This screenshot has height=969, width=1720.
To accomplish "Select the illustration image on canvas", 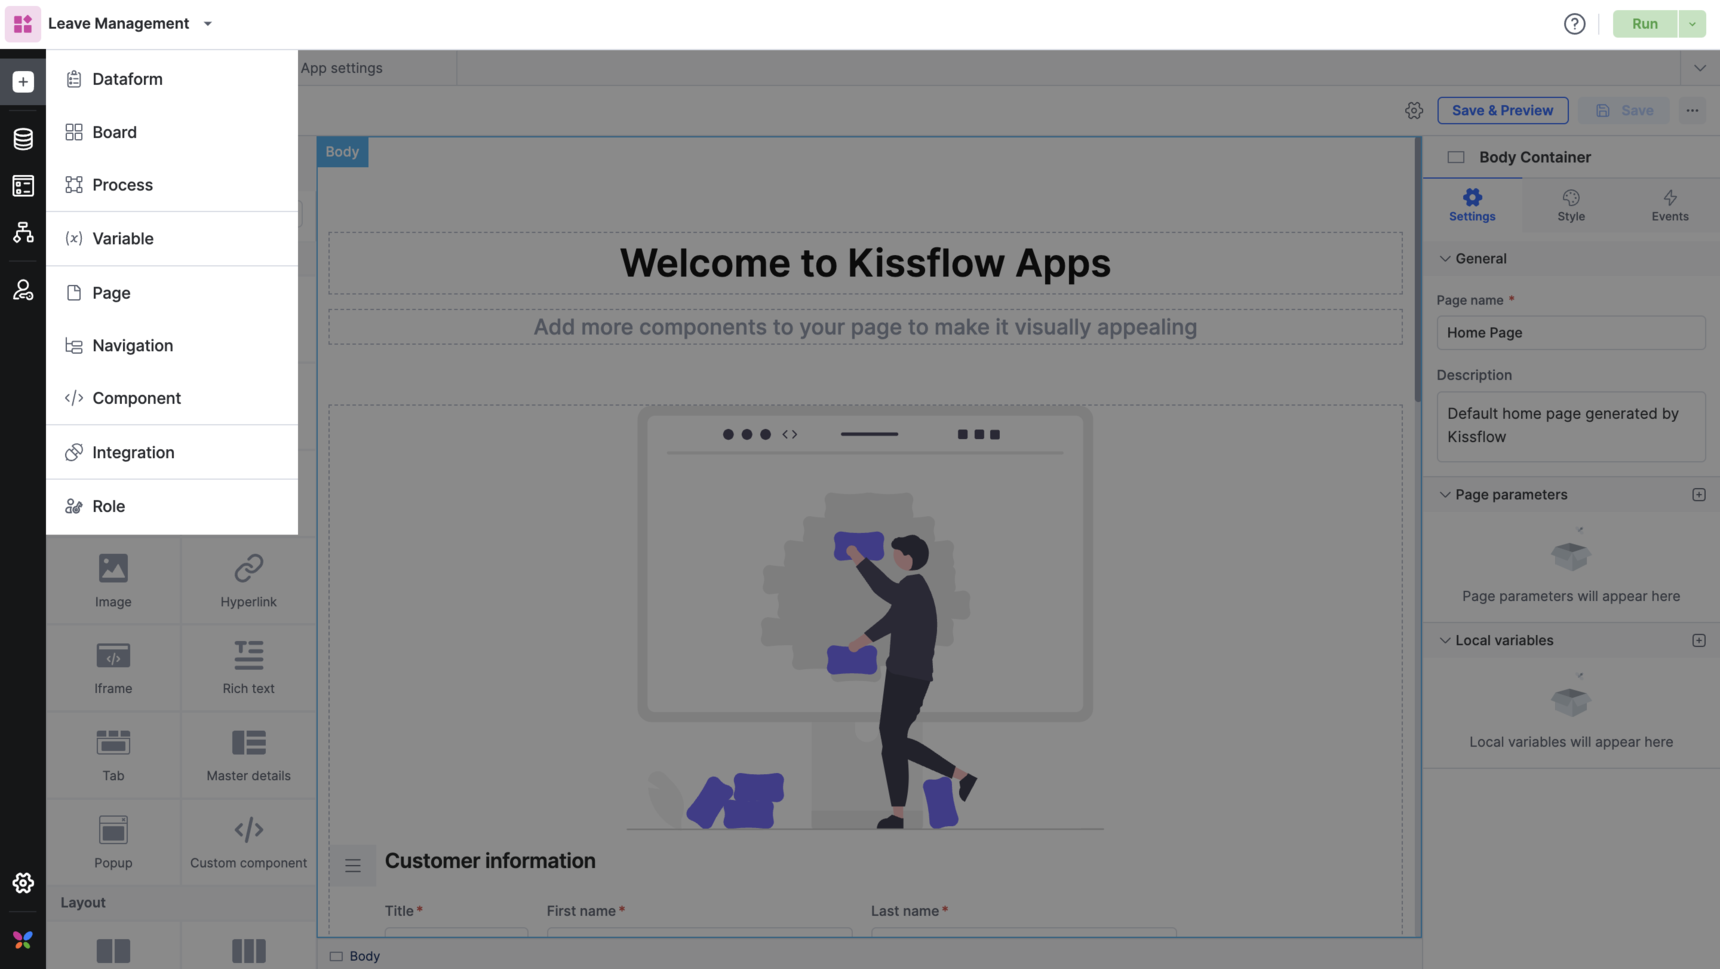I will (865, 618).
